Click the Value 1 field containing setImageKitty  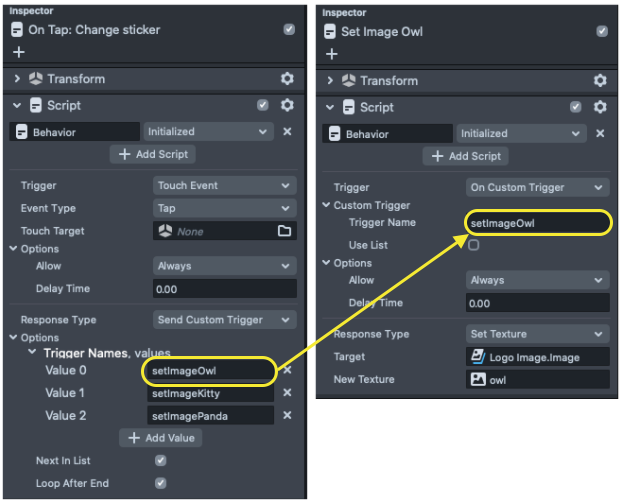210,393
